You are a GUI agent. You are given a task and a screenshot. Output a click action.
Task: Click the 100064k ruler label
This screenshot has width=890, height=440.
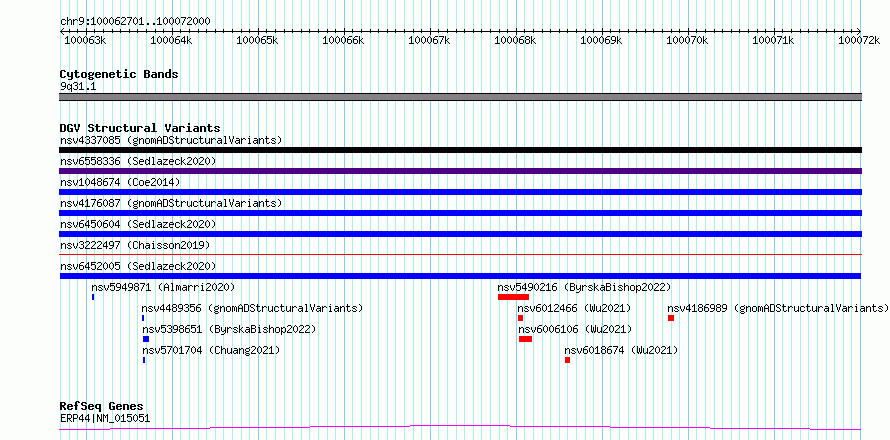coord(171,40)
